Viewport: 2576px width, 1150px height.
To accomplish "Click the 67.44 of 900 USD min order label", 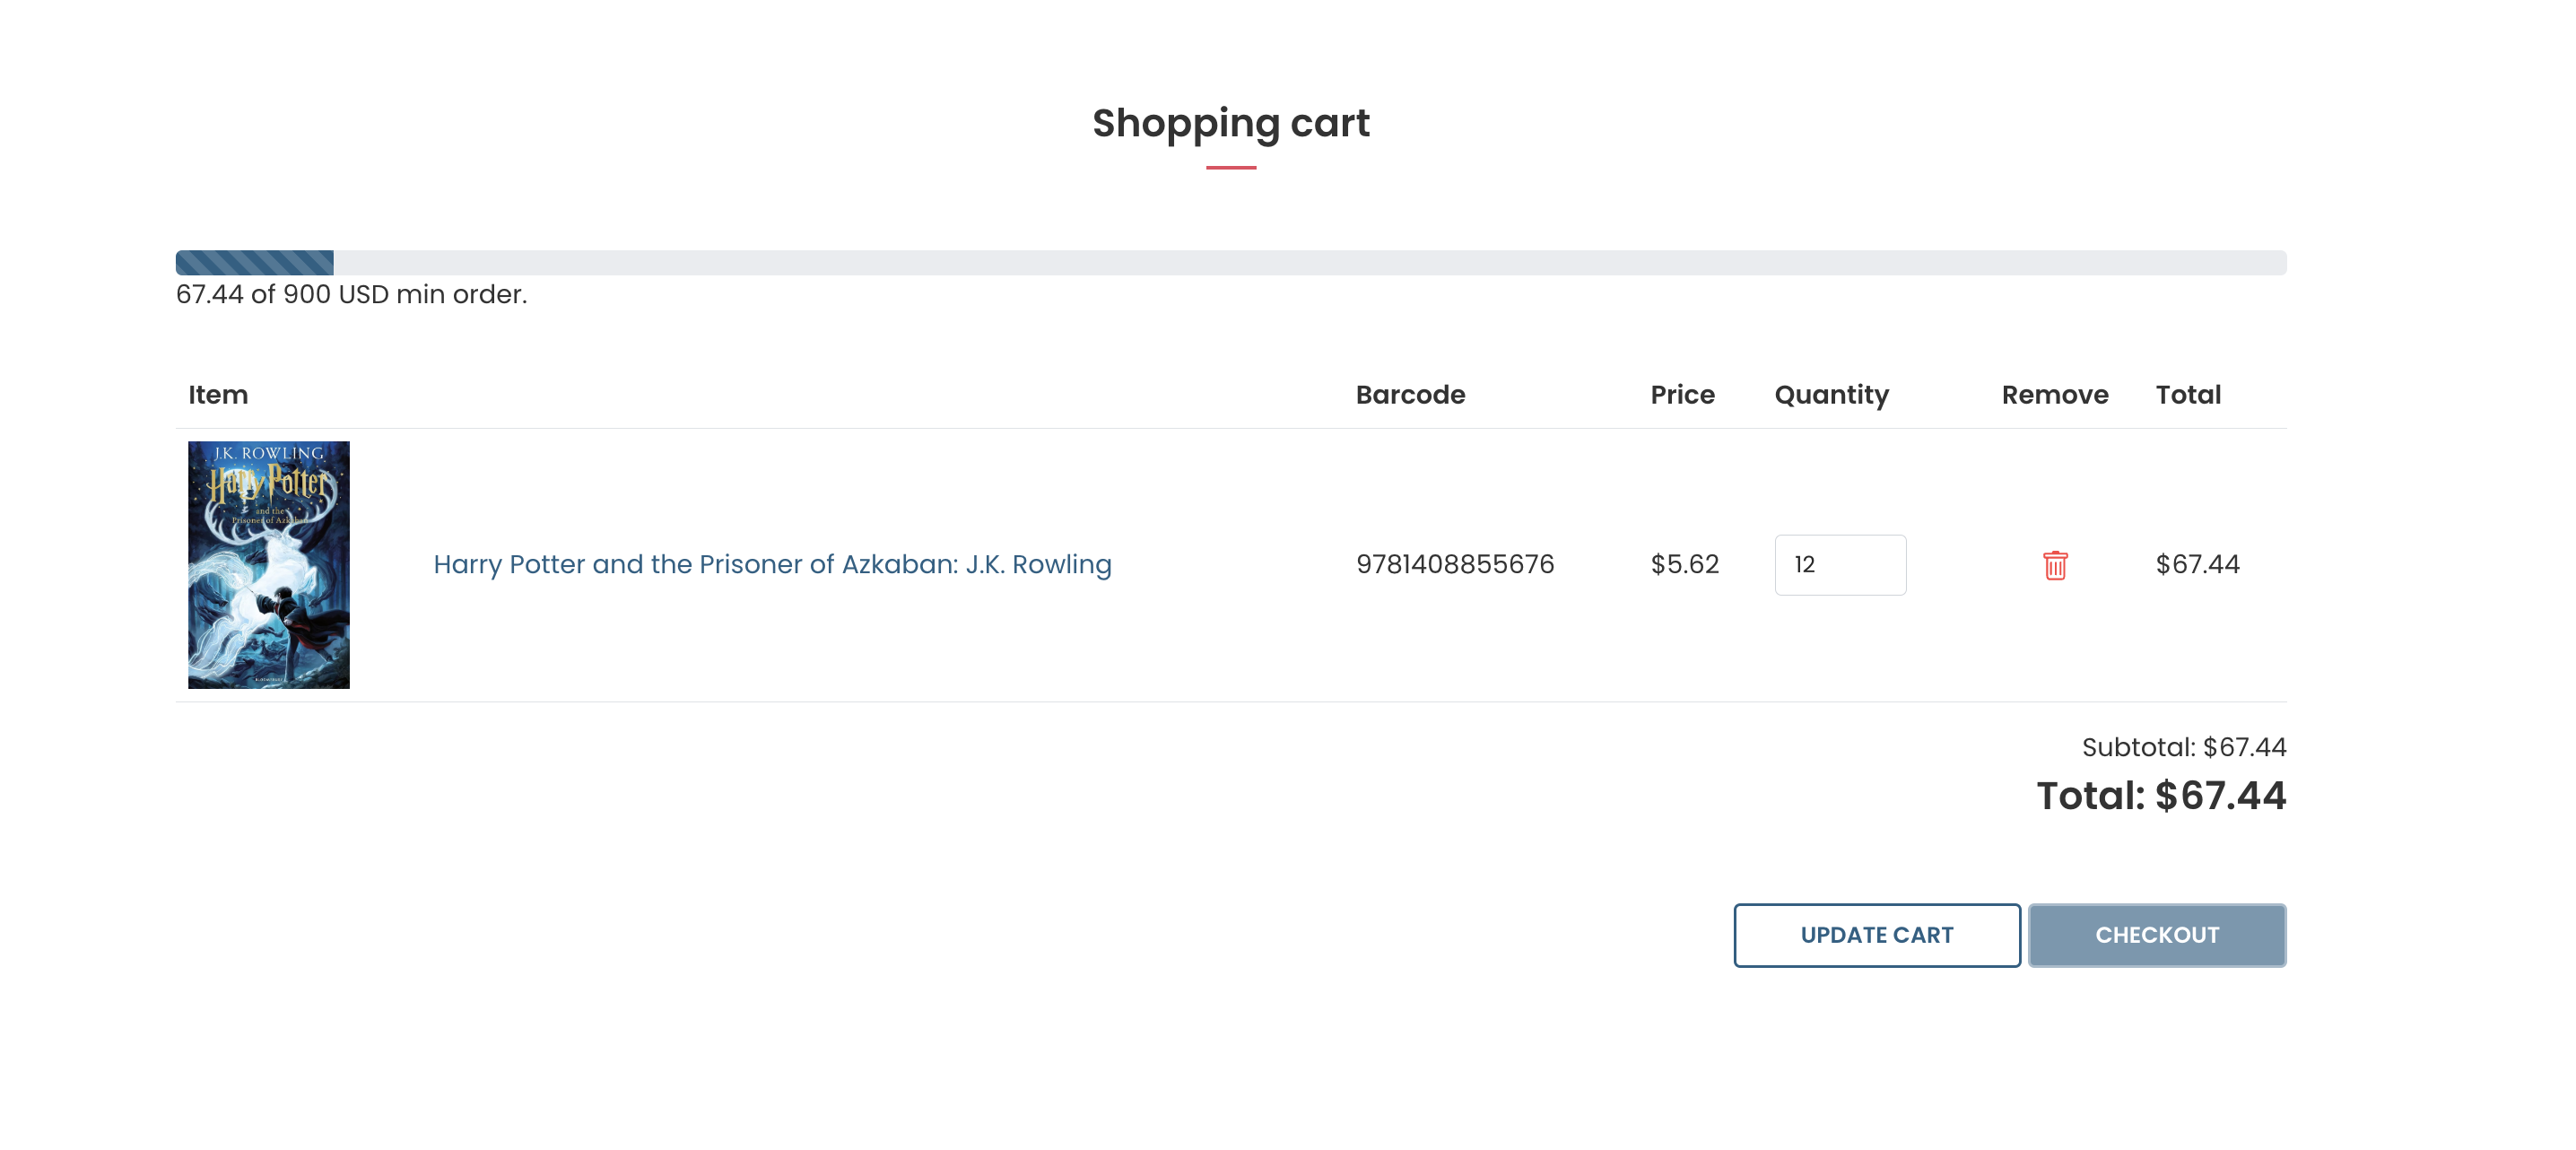I will tap(351, 294).
